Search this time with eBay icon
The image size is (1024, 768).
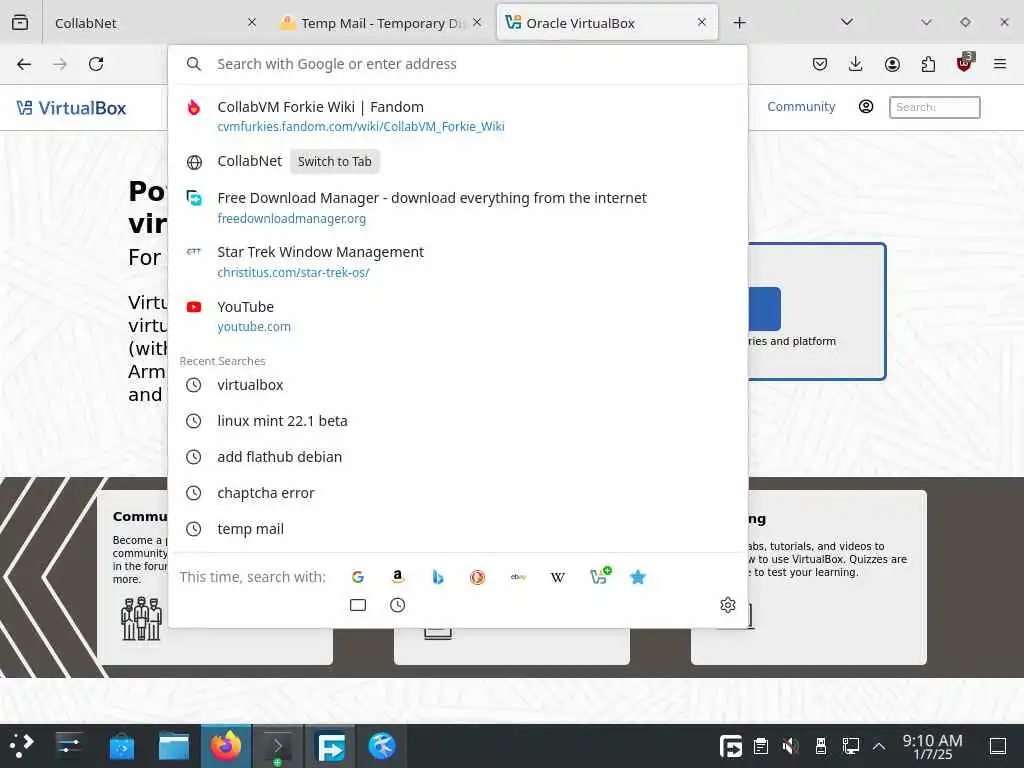pyautogui.click(x=518, y=577)
